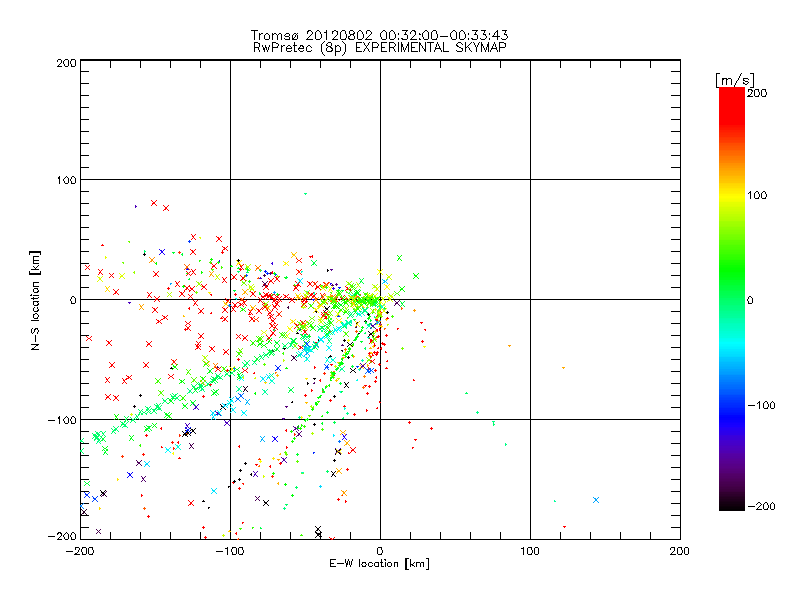Click the lone light-blue cross marker in the lower-right plot quadrant
This screenshot has width=800, height=600.
(x=596, y=500)
